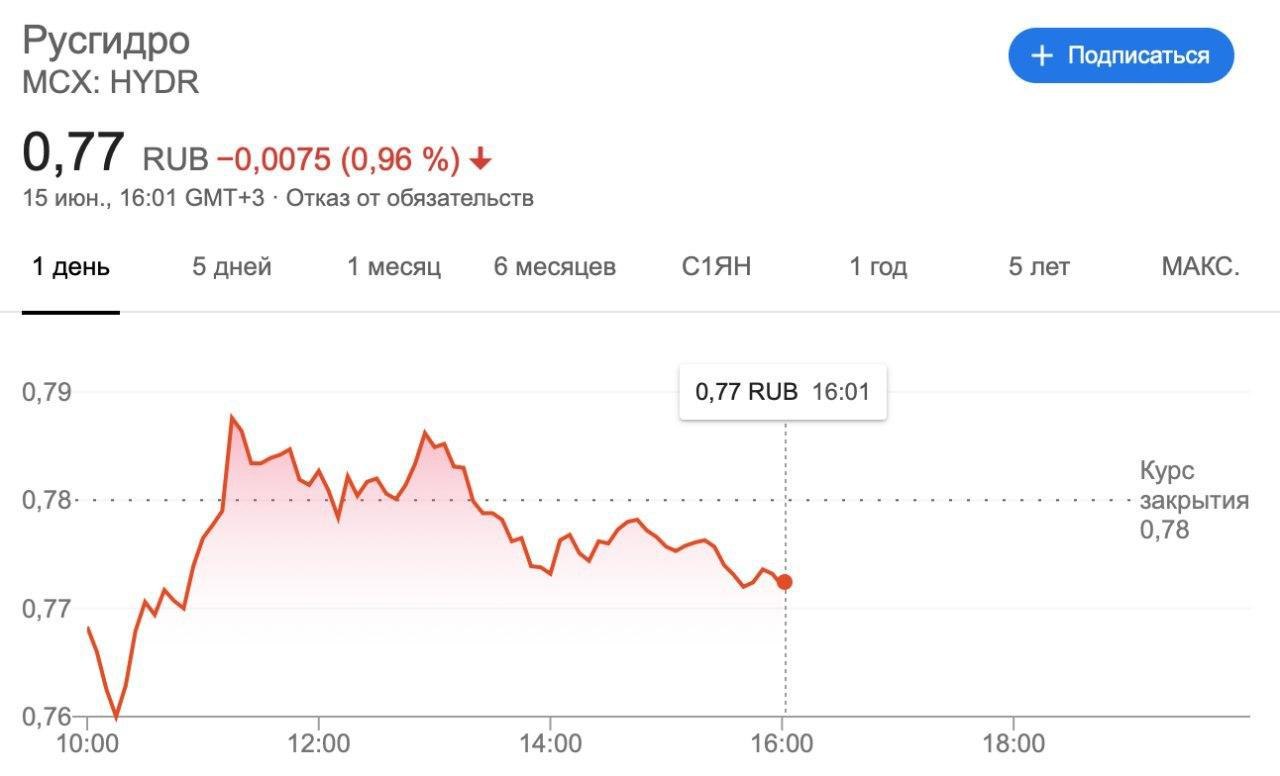Click the red endpoint dot on chart
Image resolution: width=1280 pixels, height=776 pixels.
tap(785, 582)
